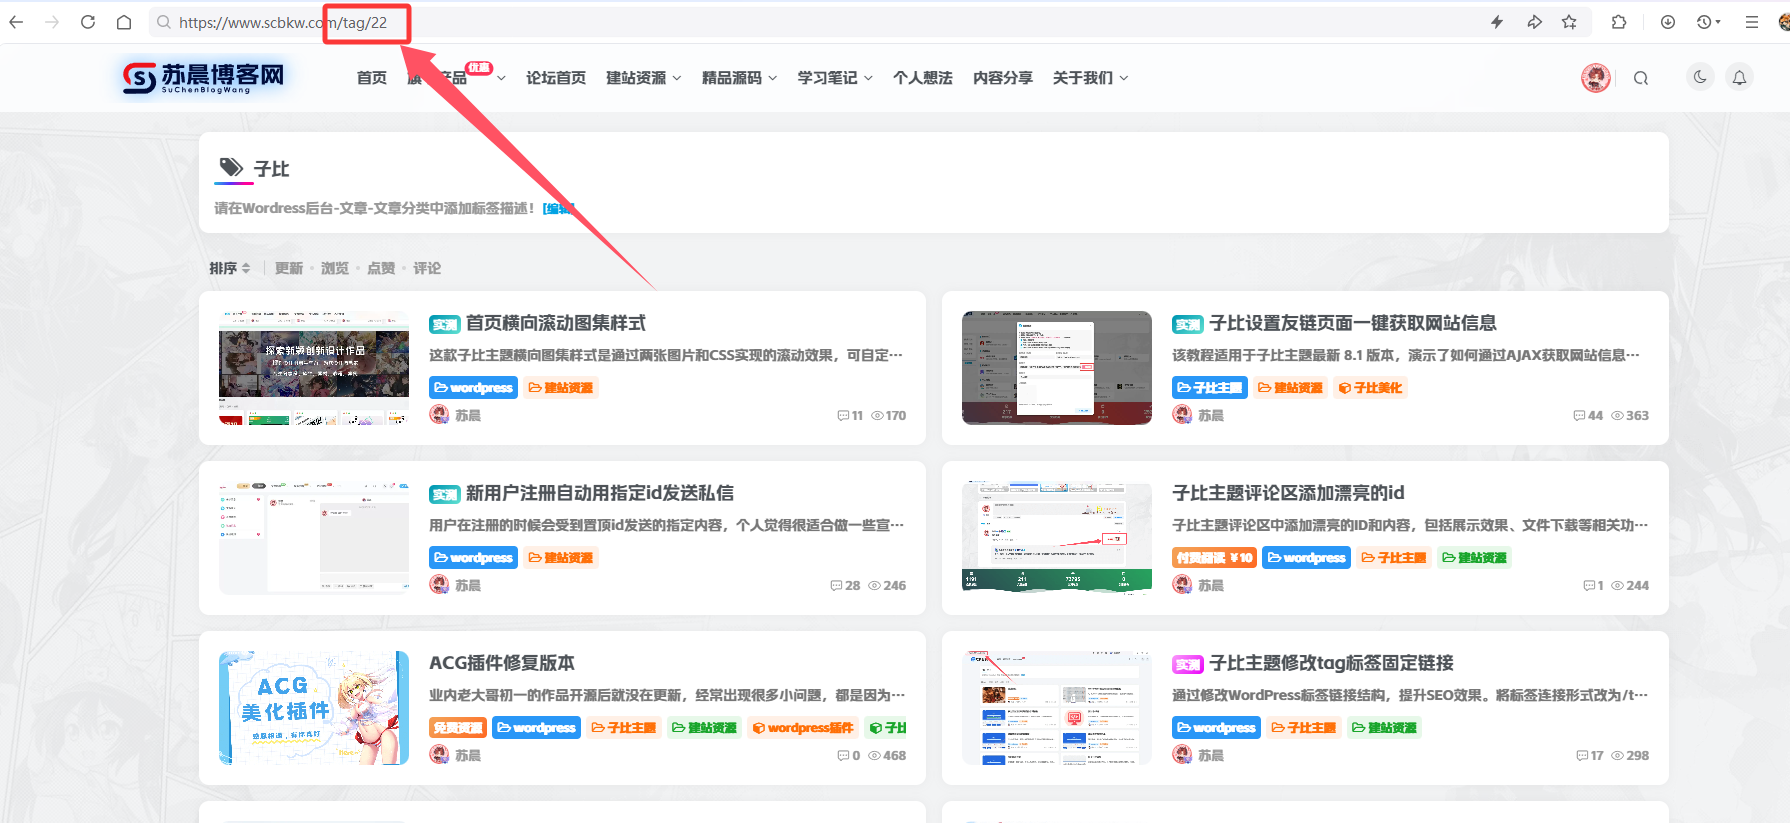Click thumbnail of 首页横向滚动图集样式 post
Viewport: 1790px width, 823px height.
314,368
